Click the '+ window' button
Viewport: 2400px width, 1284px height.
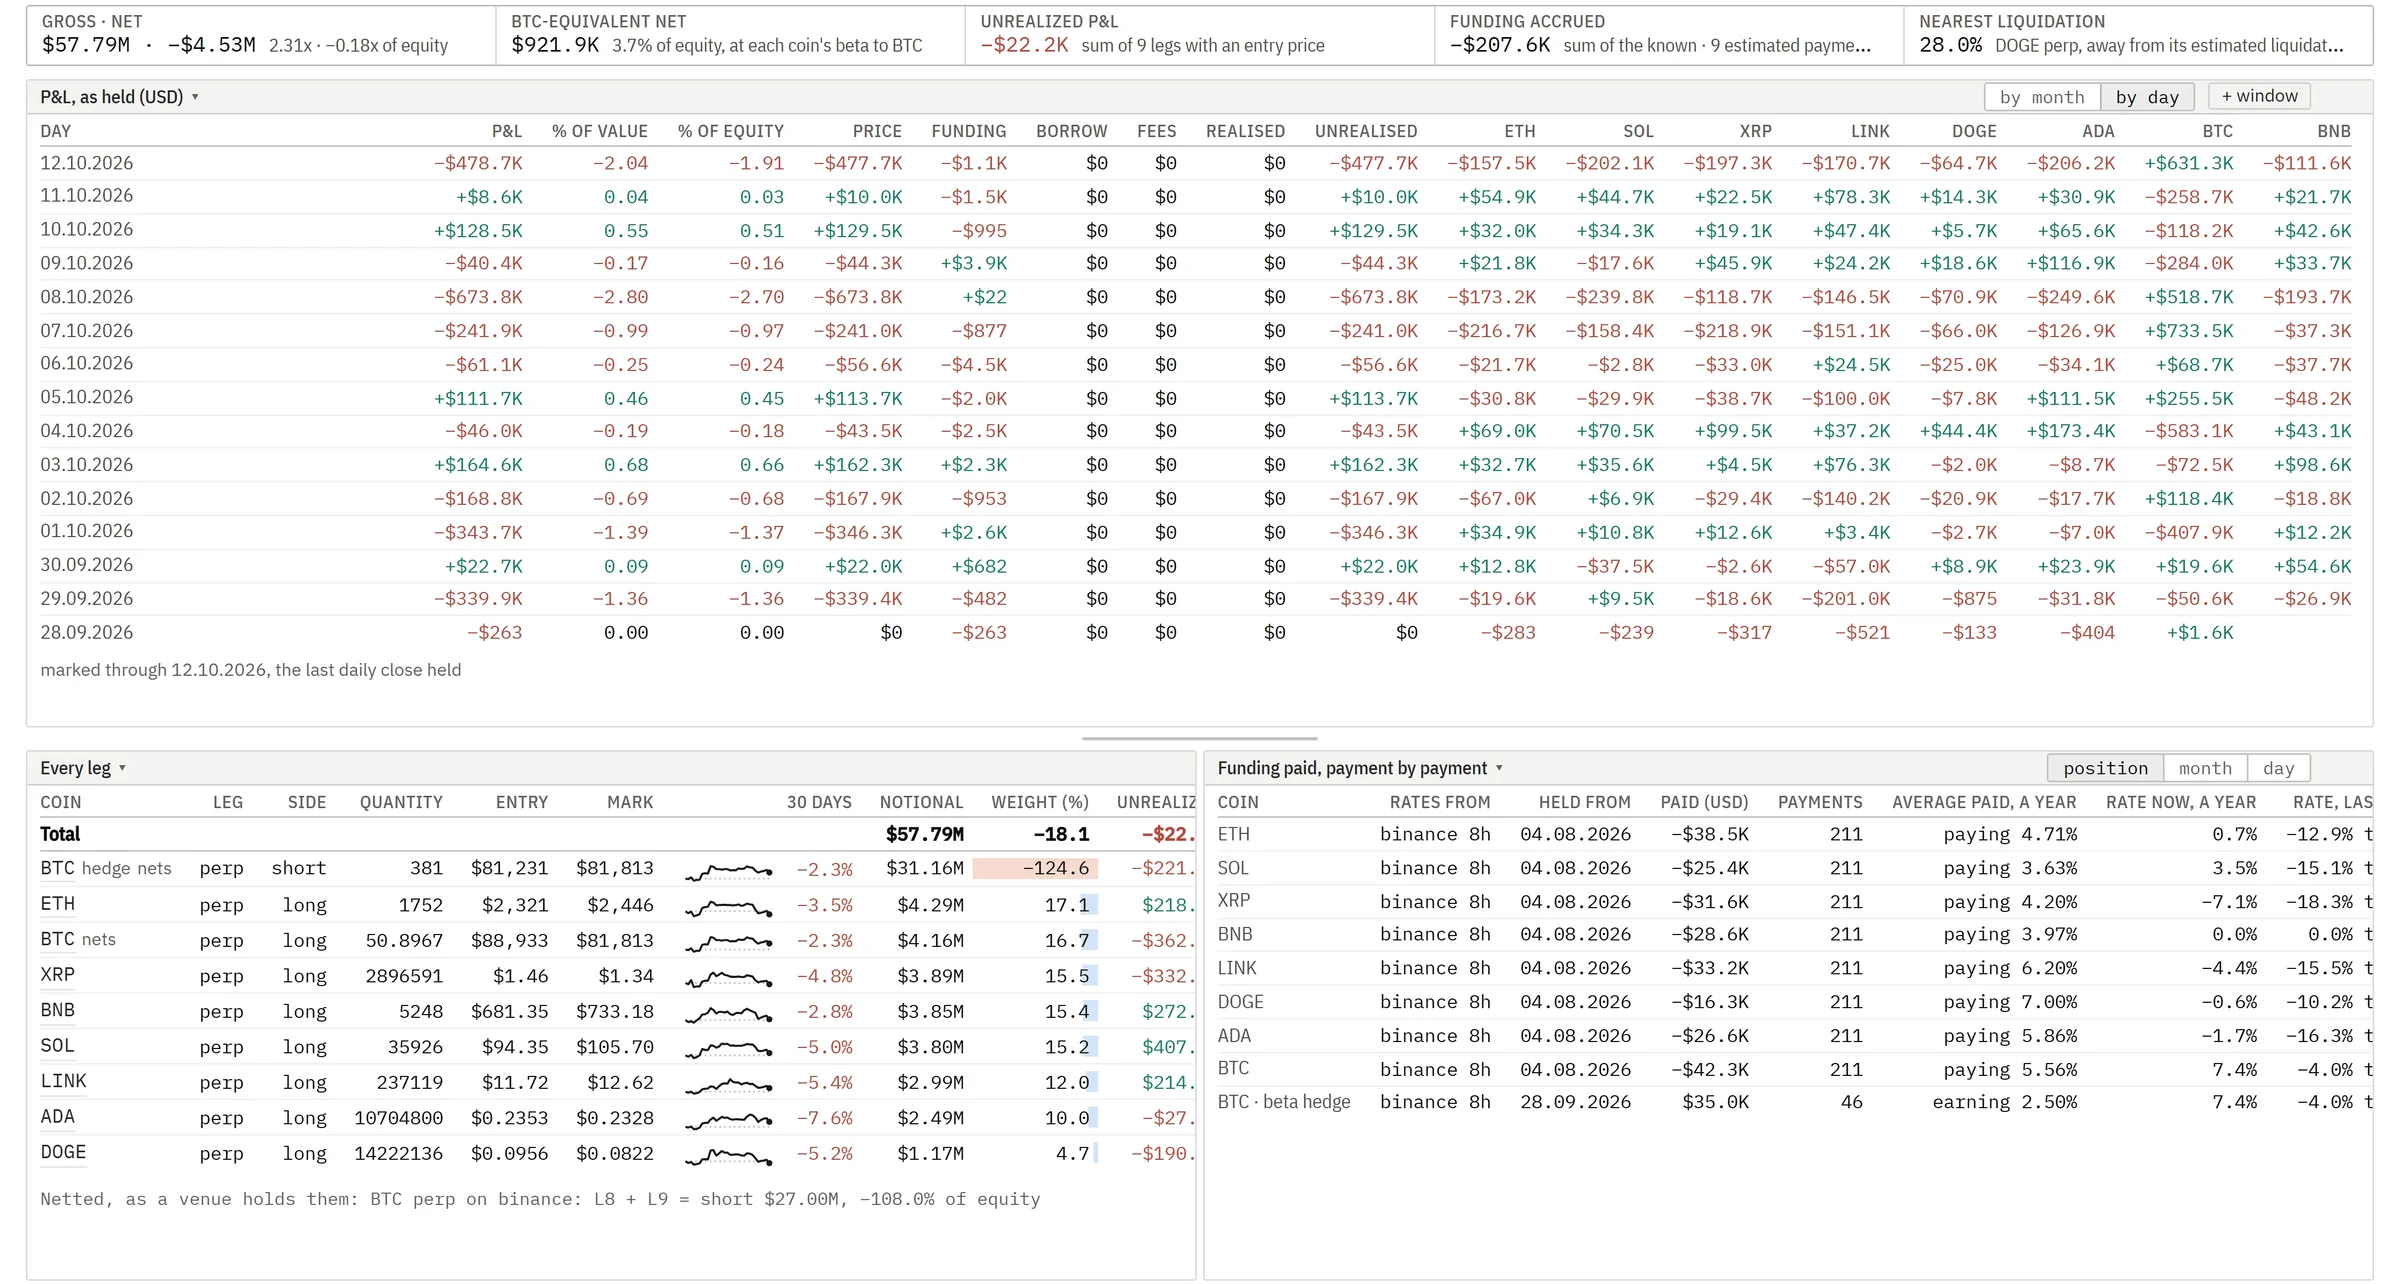[x=2259, y=96]
